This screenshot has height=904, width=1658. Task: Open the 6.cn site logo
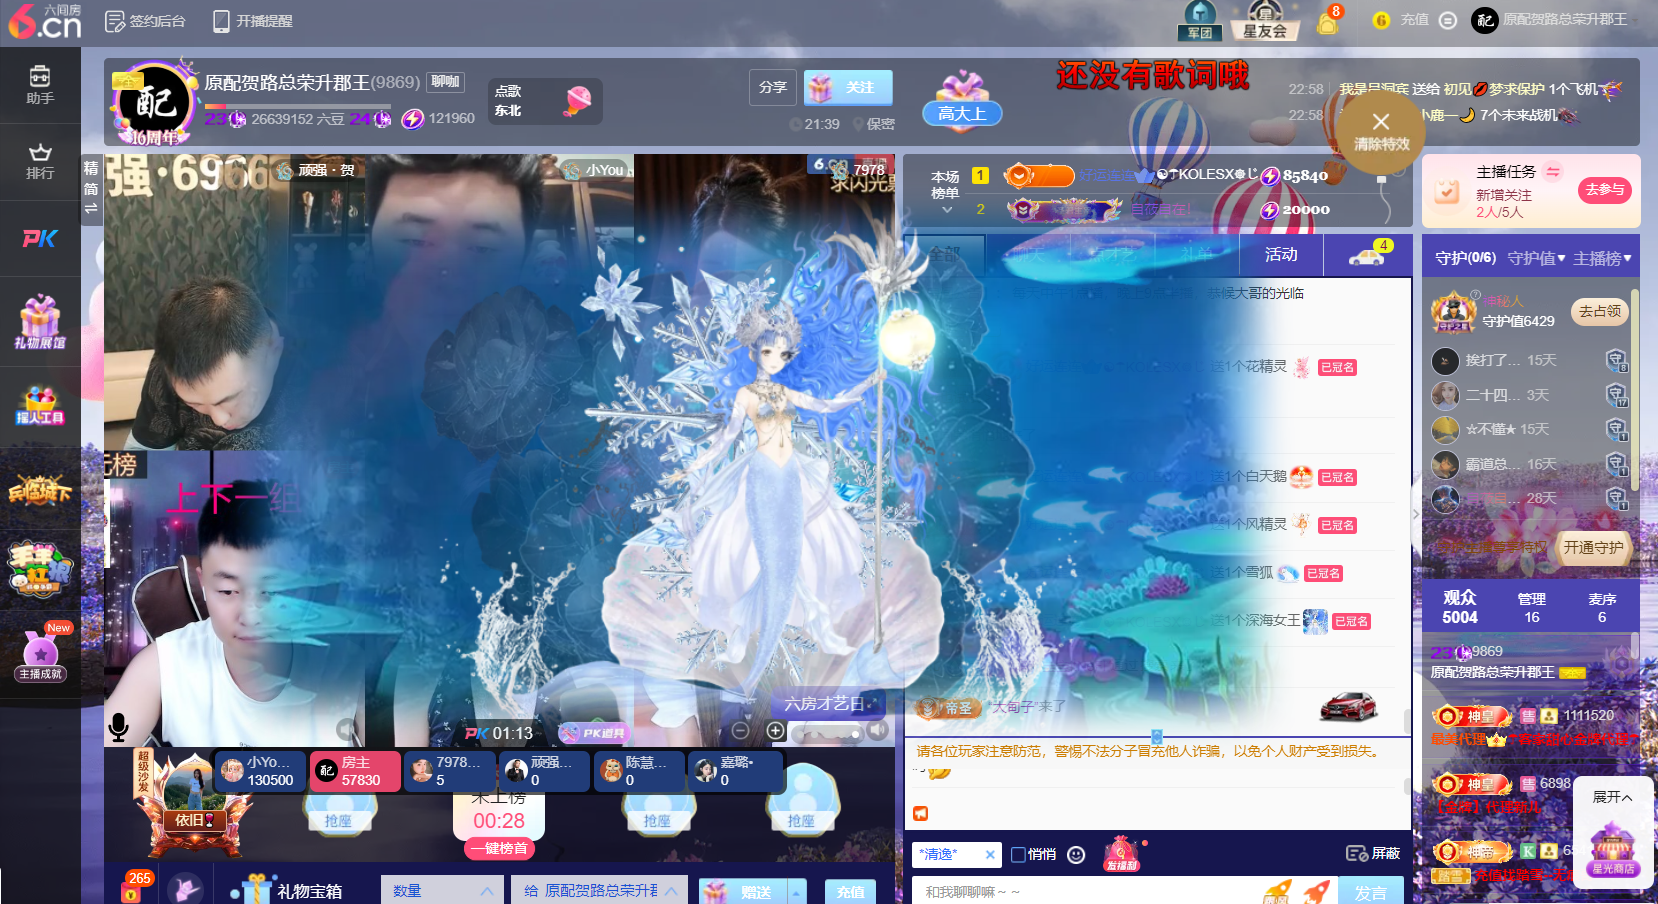44,22
